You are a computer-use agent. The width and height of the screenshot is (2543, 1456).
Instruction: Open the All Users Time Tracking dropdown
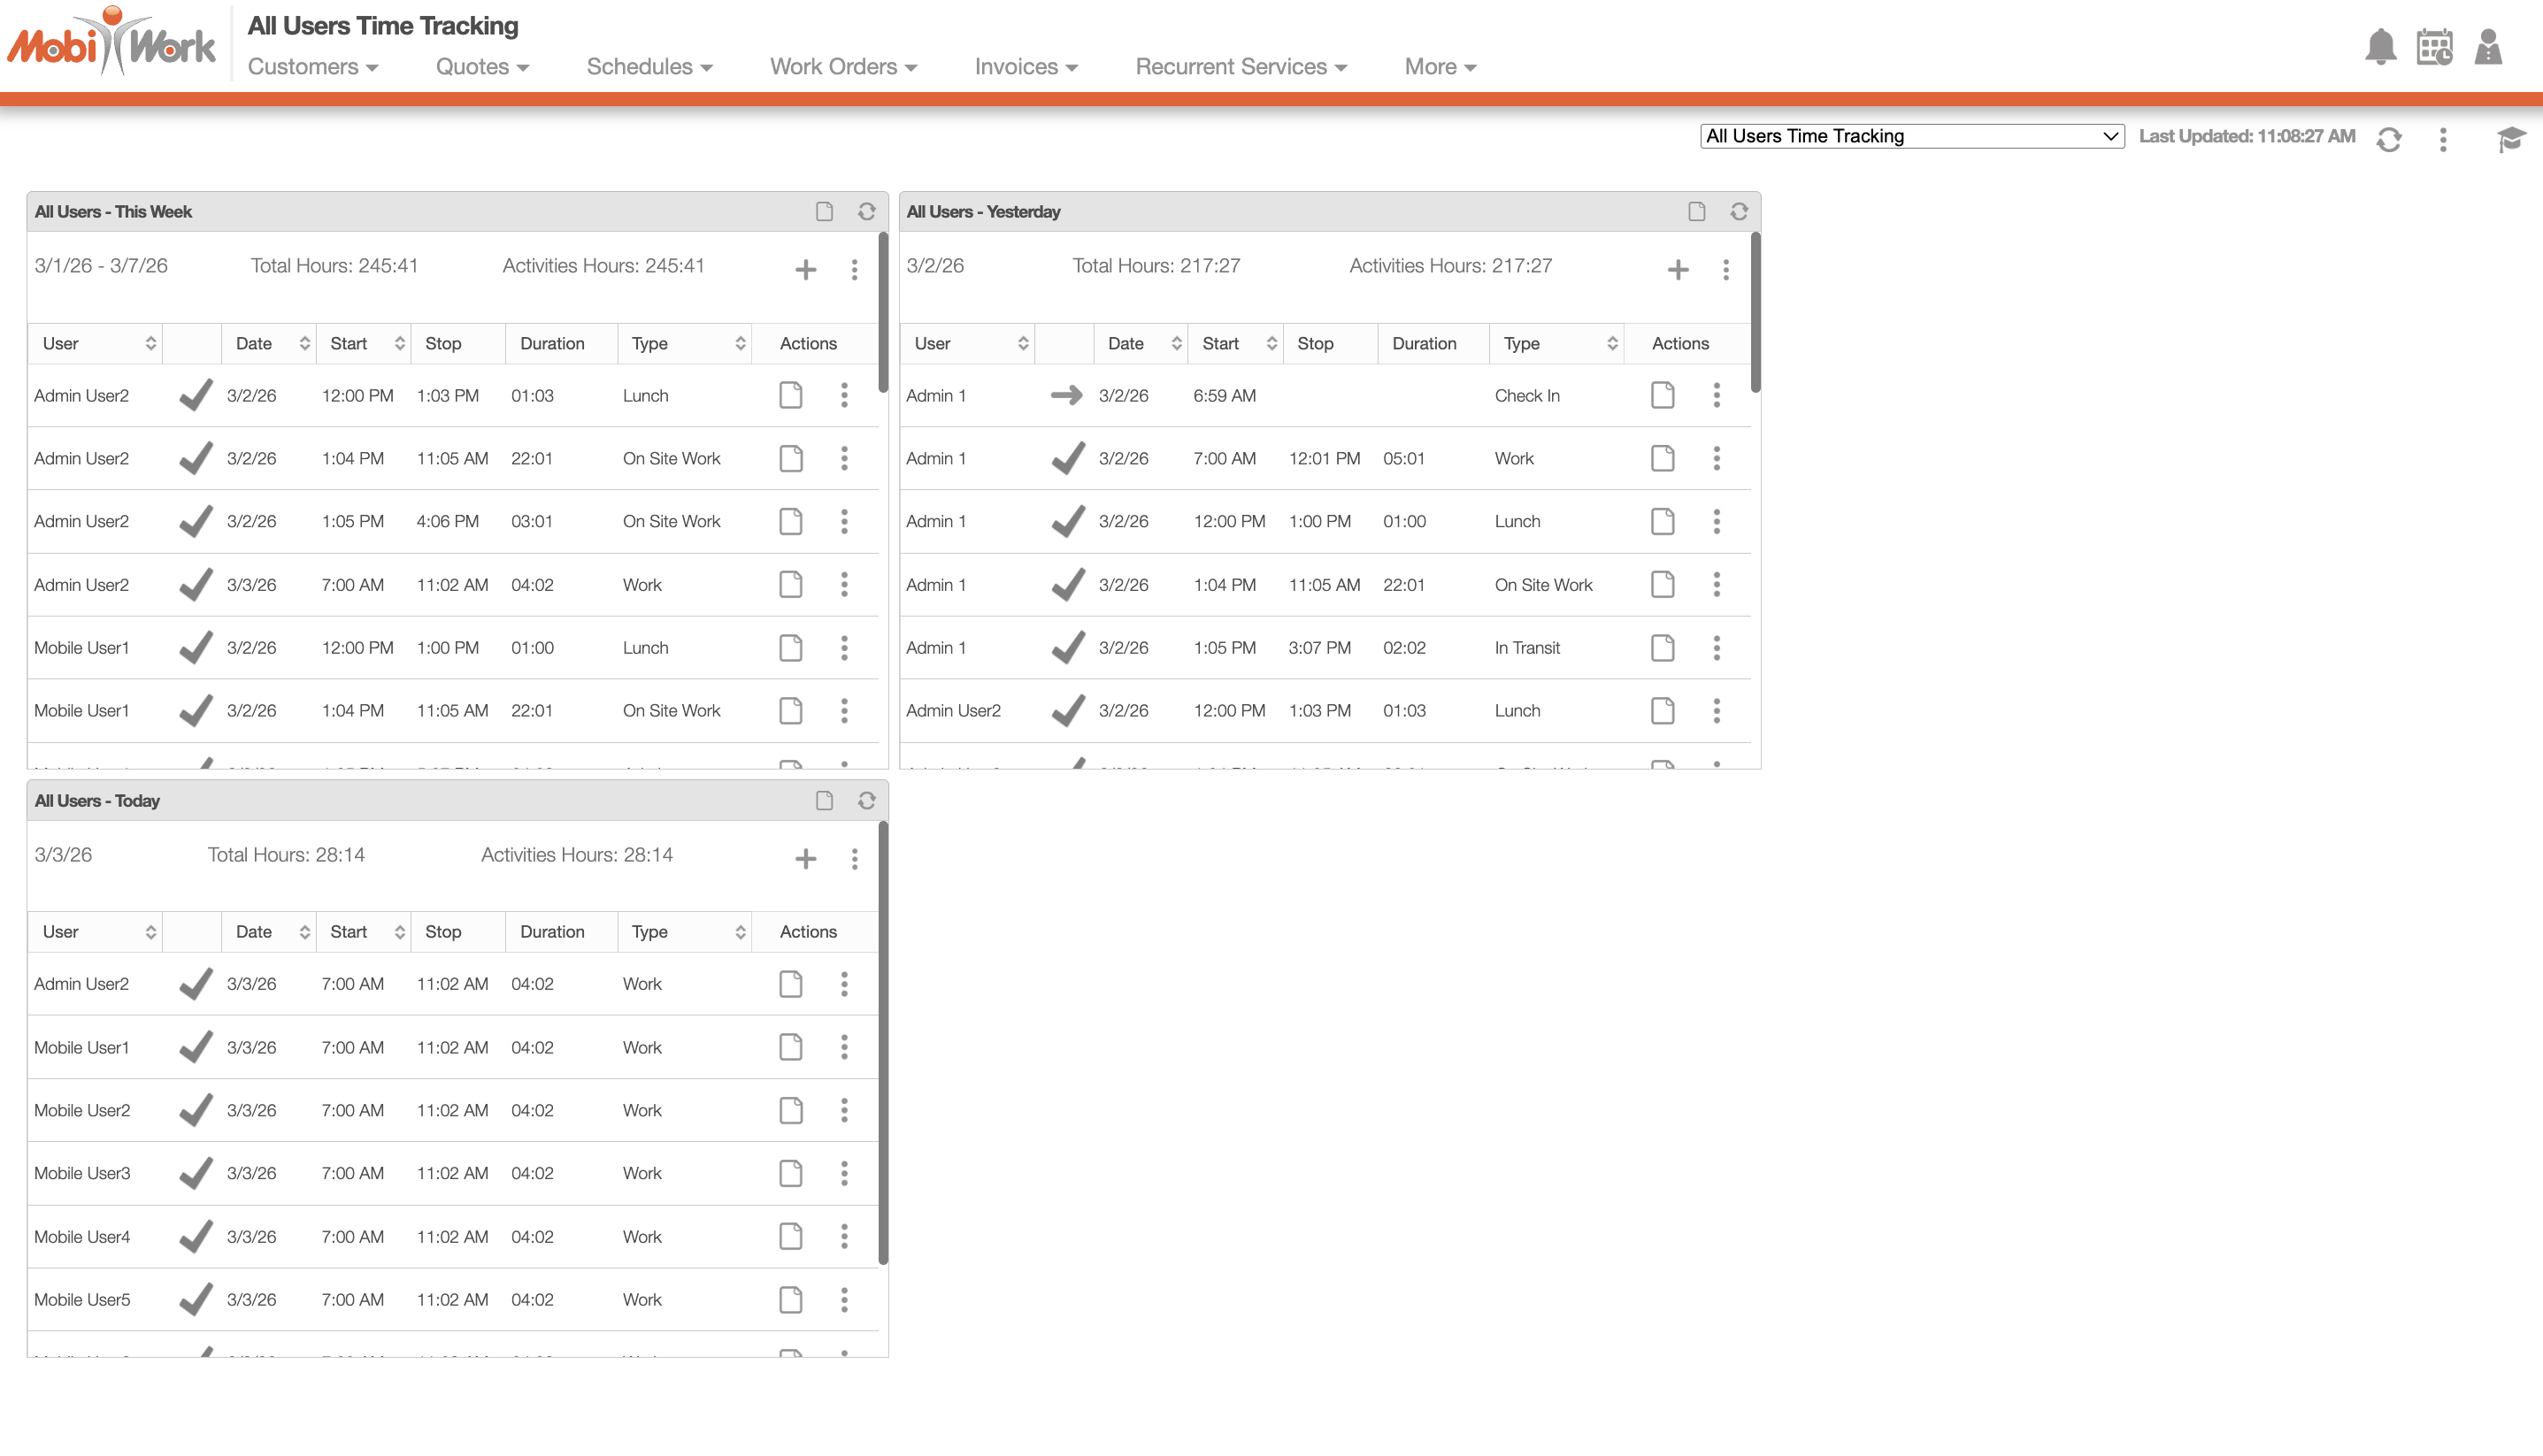click(x=1911, y=136)
